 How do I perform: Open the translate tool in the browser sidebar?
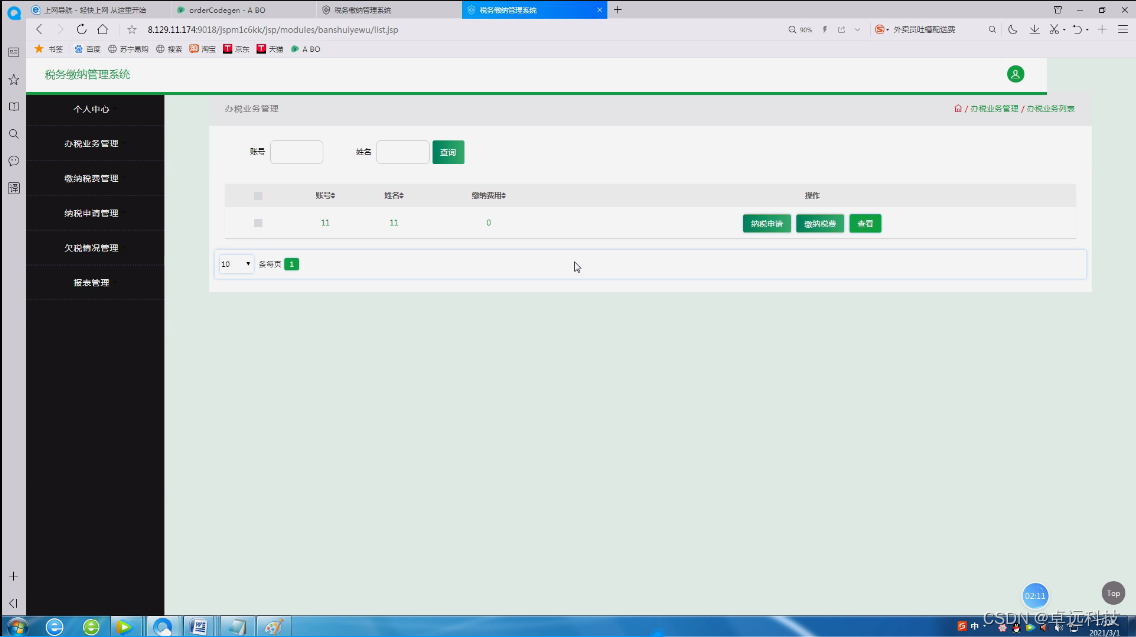click(13, 187)
